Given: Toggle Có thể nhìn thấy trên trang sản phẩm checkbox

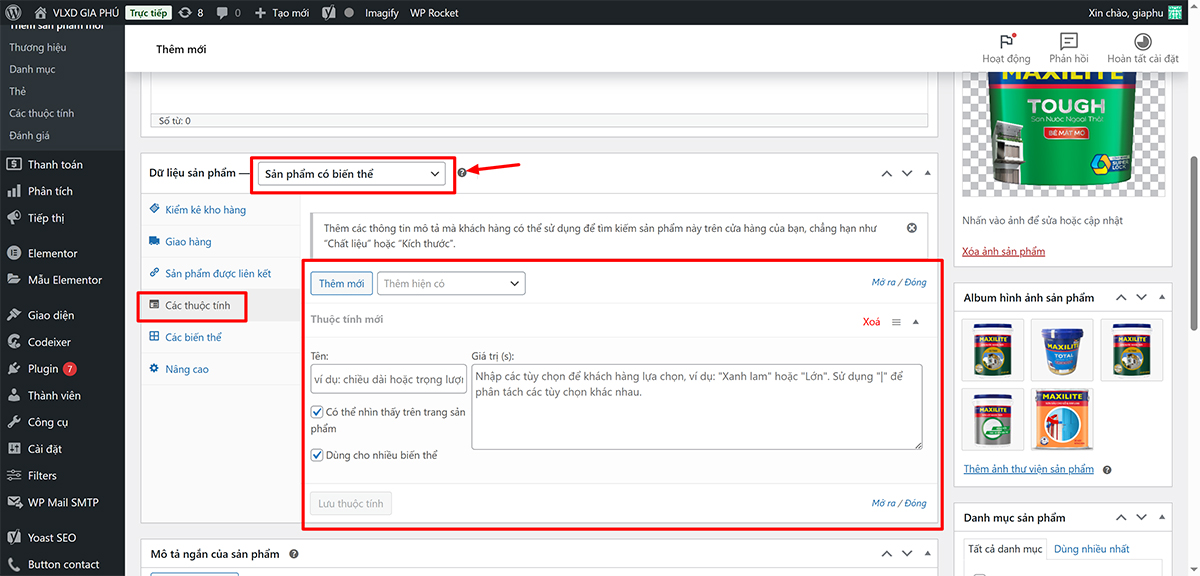Looking at the screenshot, I should [317, 412].
